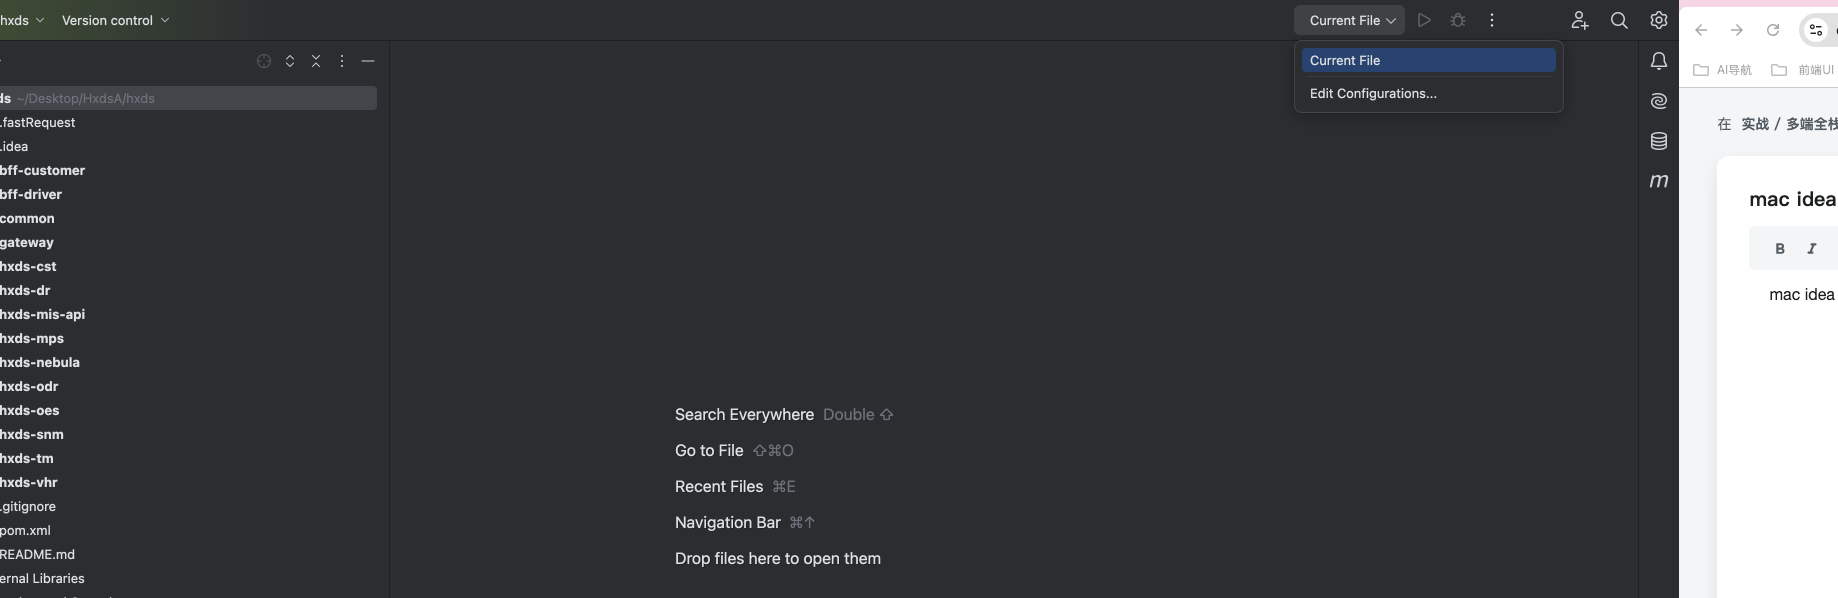Select Current File in the popup list

(1427, 61)
